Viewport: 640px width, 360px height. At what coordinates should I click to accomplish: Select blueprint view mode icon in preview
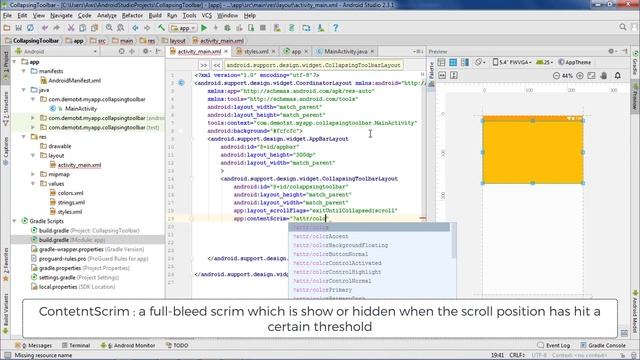(x=453, y=62)
